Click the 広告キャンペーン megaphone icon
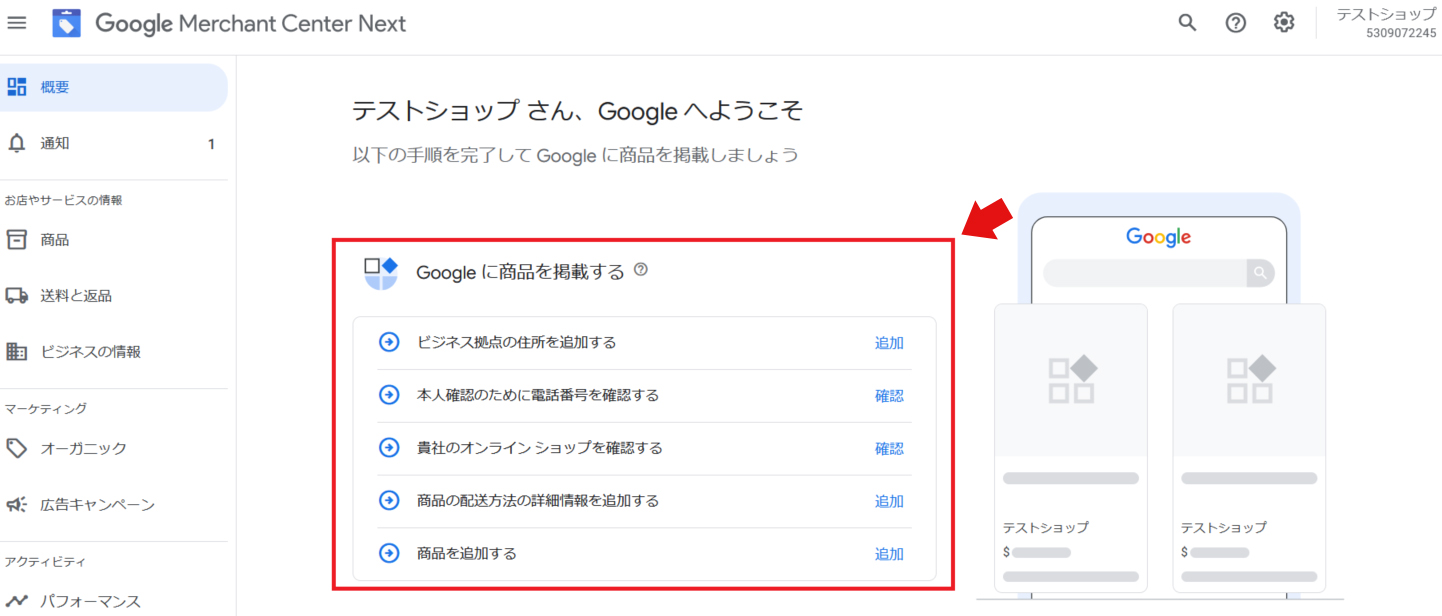This screenshot has height=616, width=1442. point(17,505)
